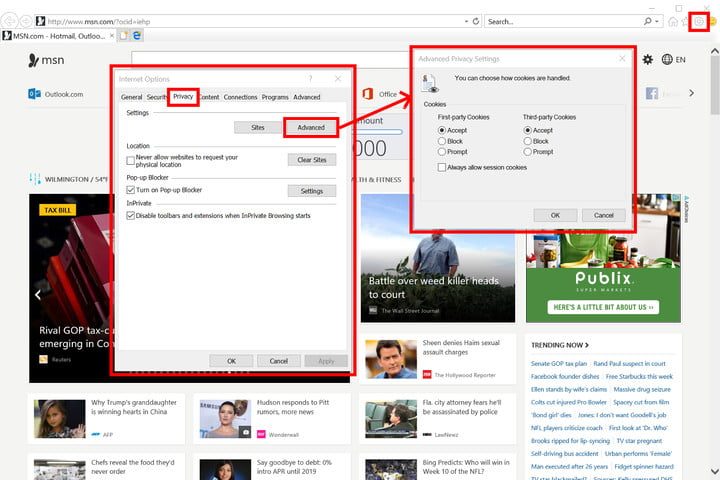The width and height of the screenshot is (720, 480).
Task: Open MSN page settings gear
Action: point(648,60)
